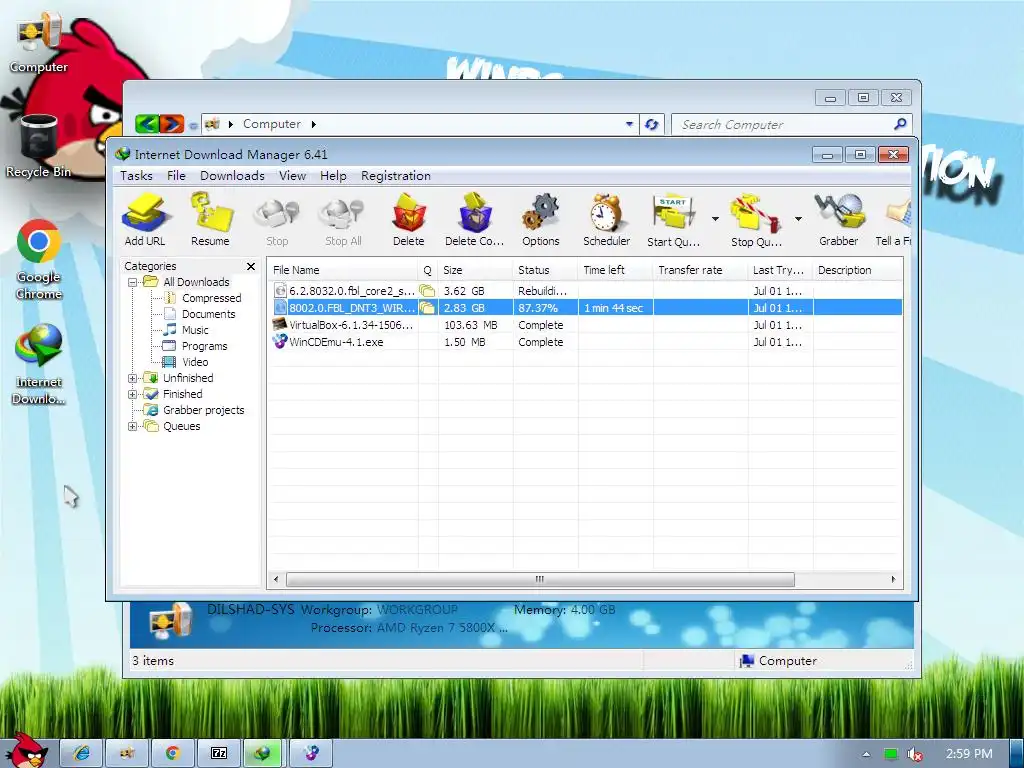
Task: Click Internet Download Manager desktop shortcut
Action: (x=39, y=364)
